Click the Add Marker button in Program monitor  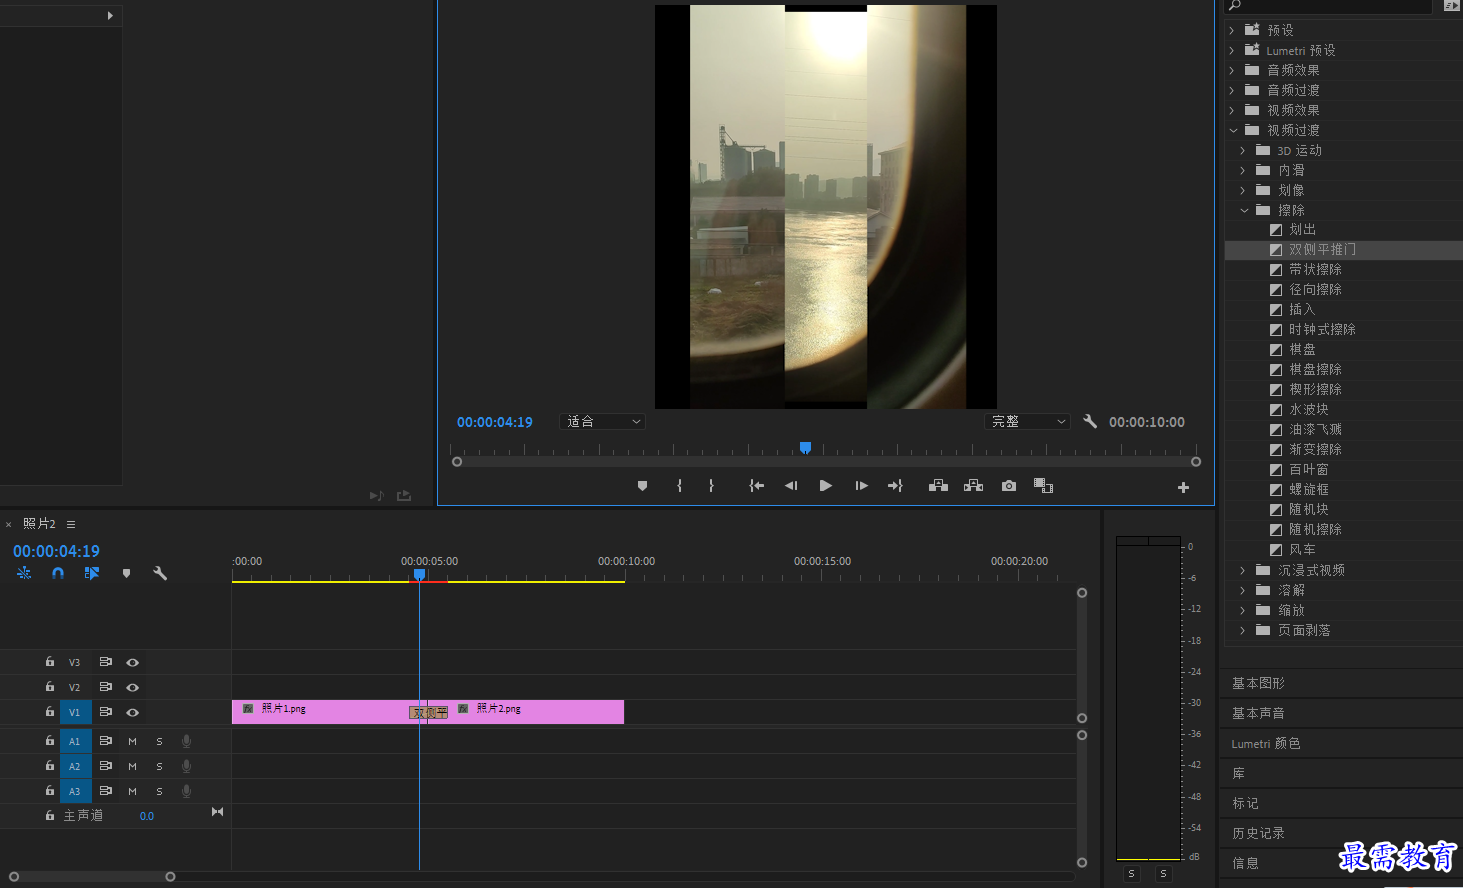pyautogui.click(x=642, y=486)
